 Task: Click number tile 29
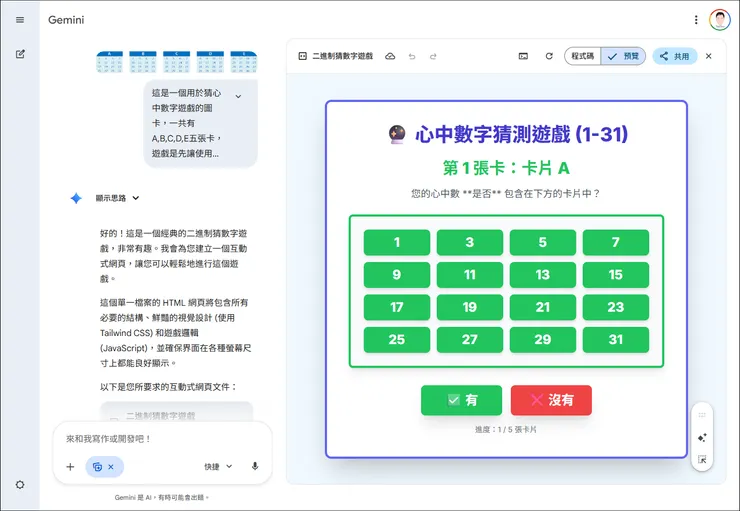[543, 340]
